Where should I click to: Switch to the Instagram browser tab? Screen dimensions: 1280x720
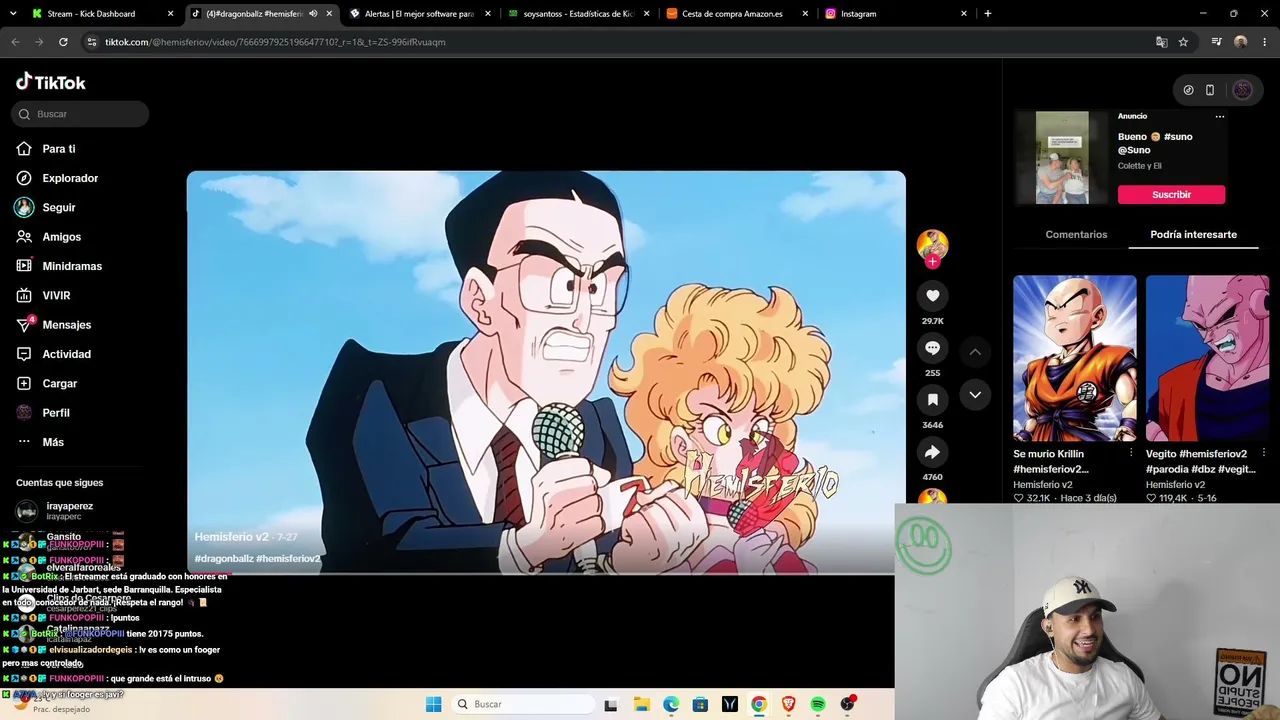[x=858, y=14]
